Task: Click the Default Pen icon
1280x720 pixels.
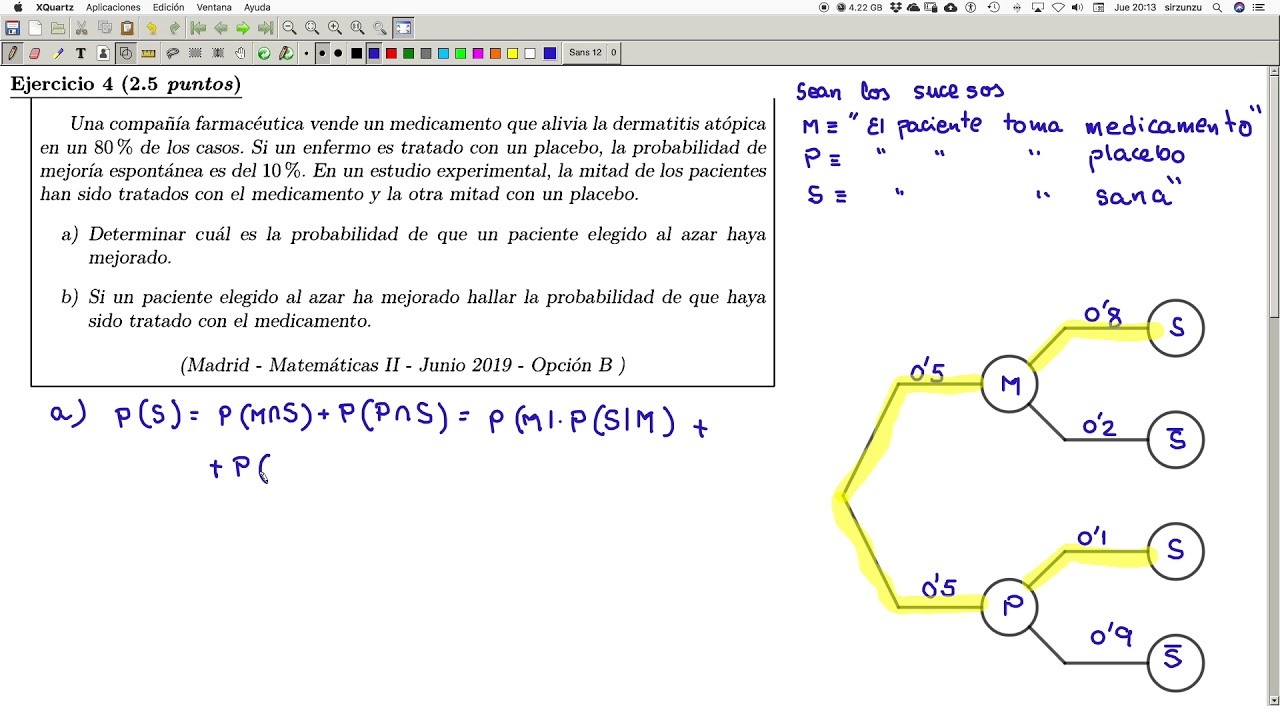Action: click(286, 53)
